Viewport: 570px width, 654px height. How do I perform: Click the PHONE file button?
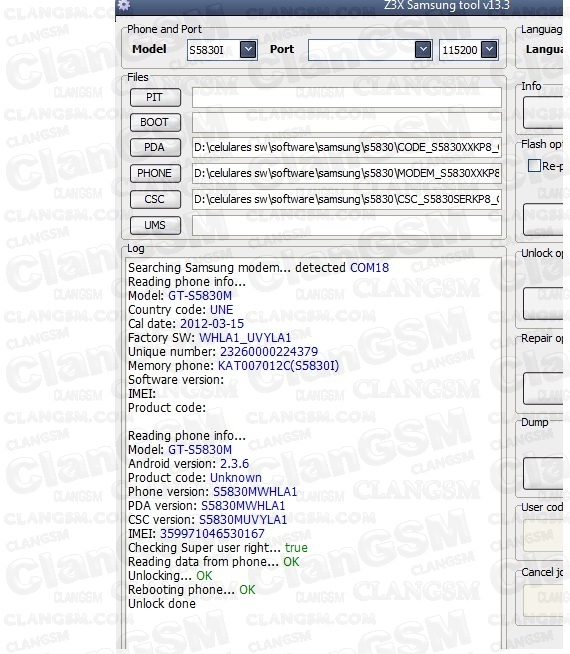coord(155,174)
